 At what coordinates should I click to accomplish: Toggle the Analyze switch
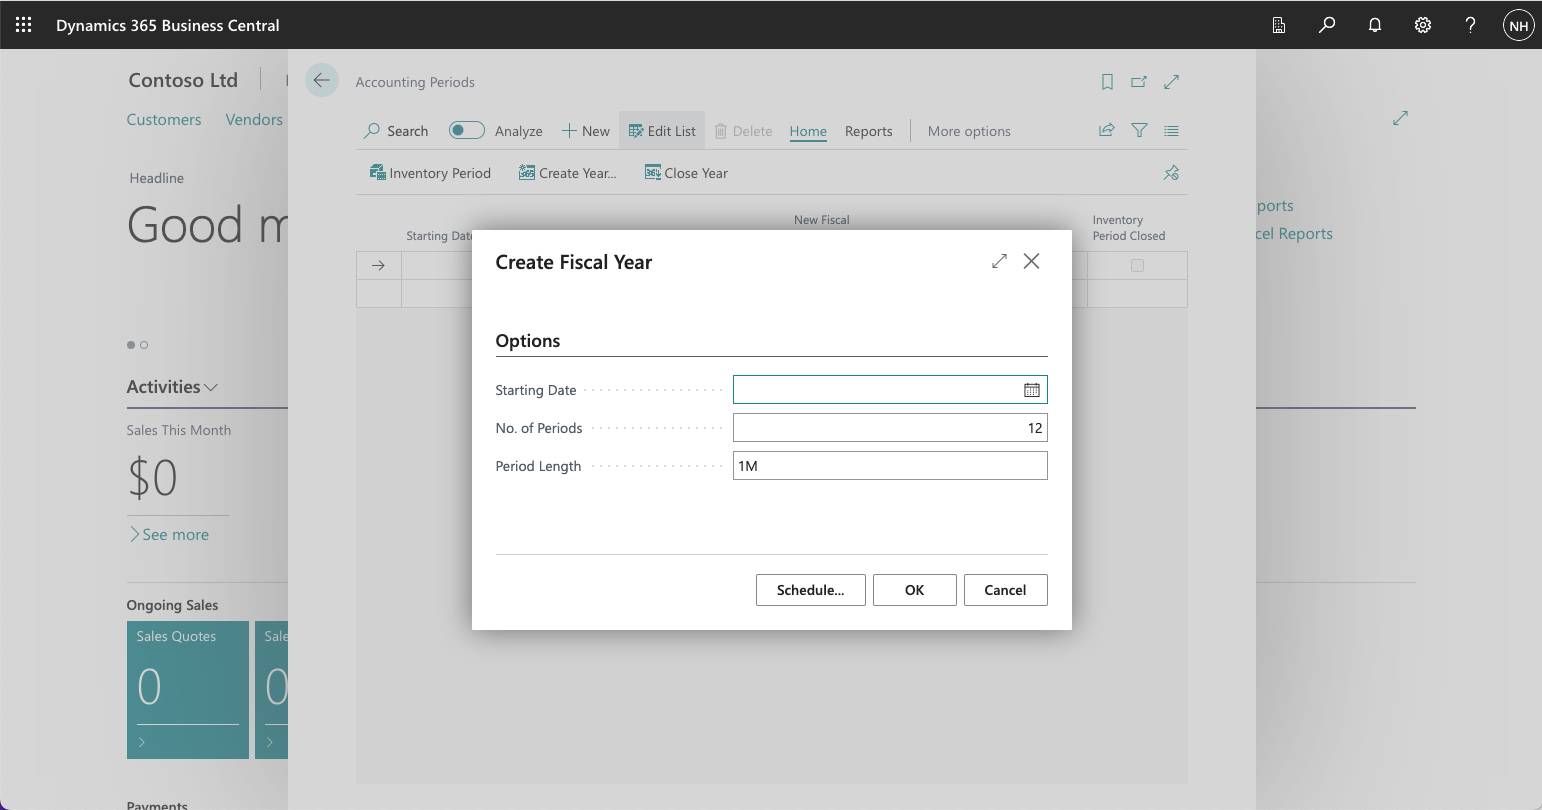[466, 130]
